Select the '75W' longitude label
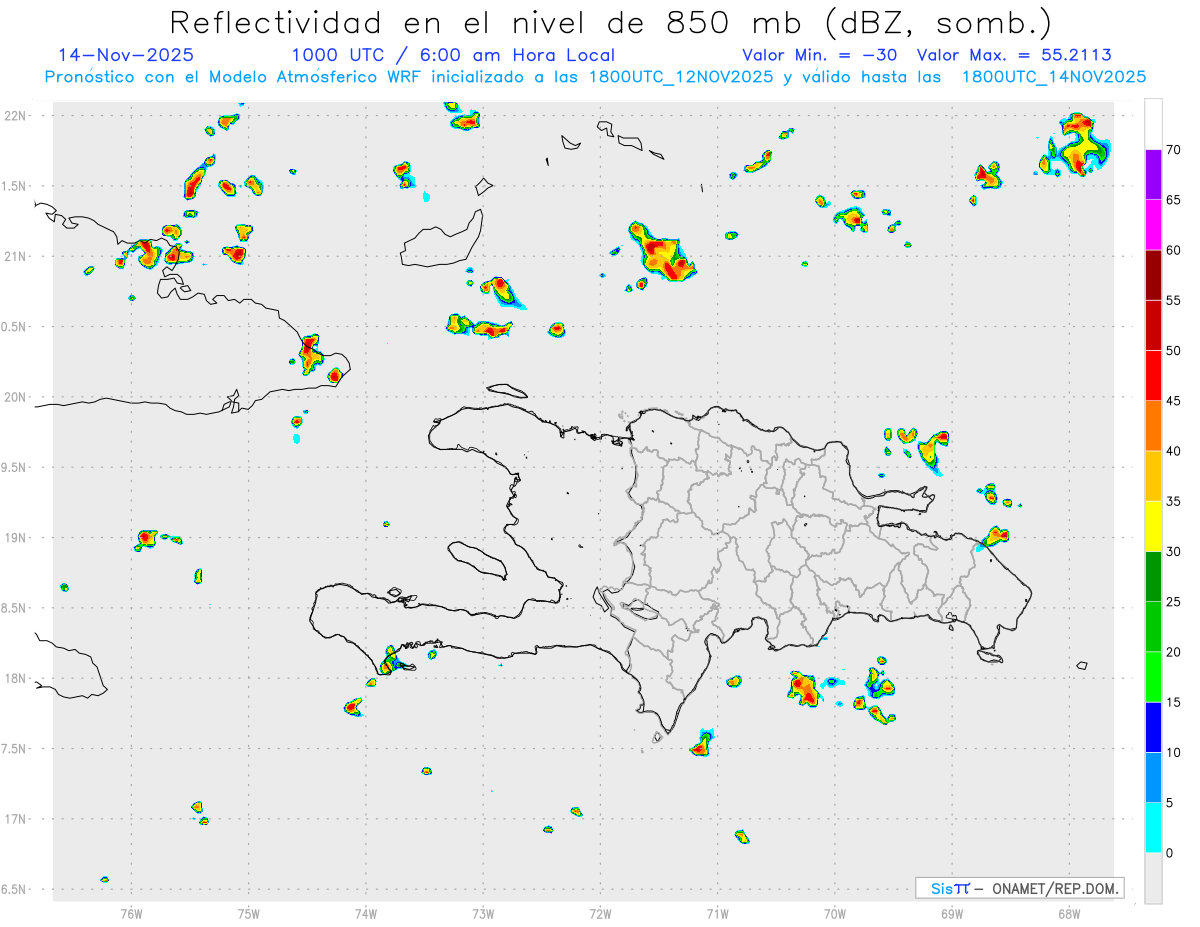The width and height of the screenshot is (1200, 927). point(249,913)
